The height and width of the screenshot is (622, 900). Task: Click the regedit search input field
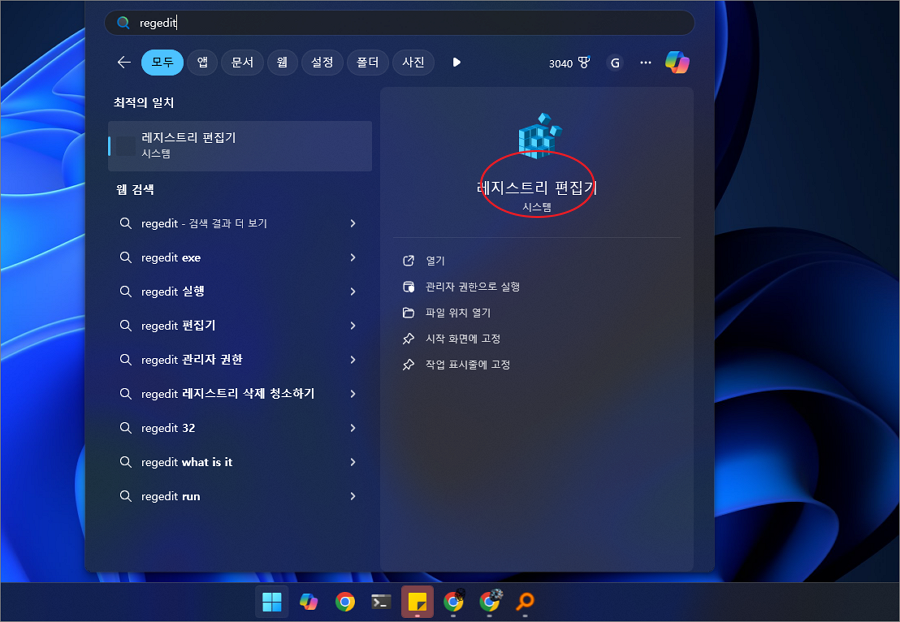point(399,22)
